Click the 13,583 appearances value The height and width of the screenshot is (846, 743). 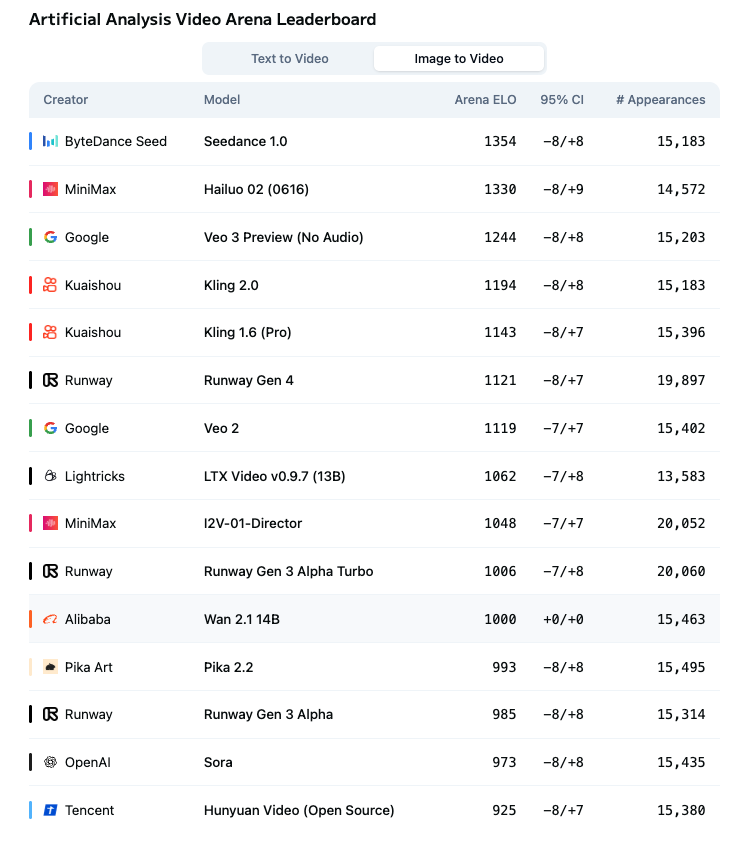tap(681, 476)
